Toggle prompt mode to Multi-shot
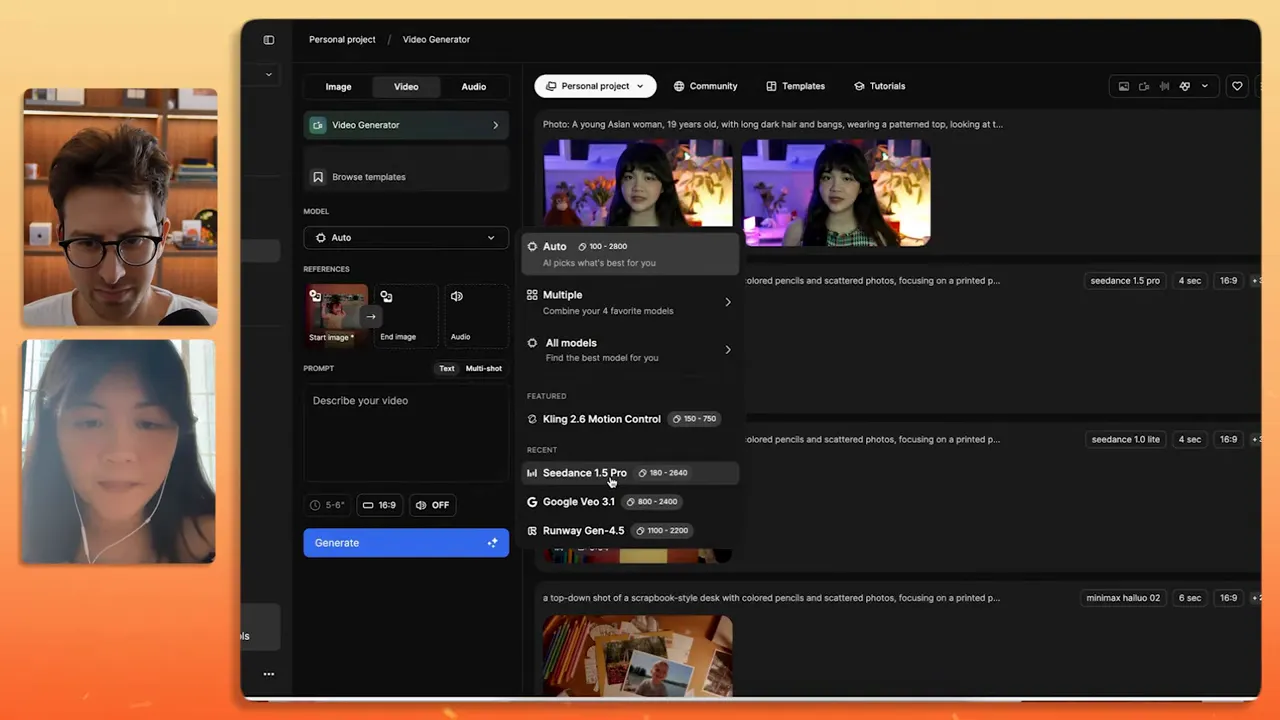1280x720 pixels. coord(484,369)
